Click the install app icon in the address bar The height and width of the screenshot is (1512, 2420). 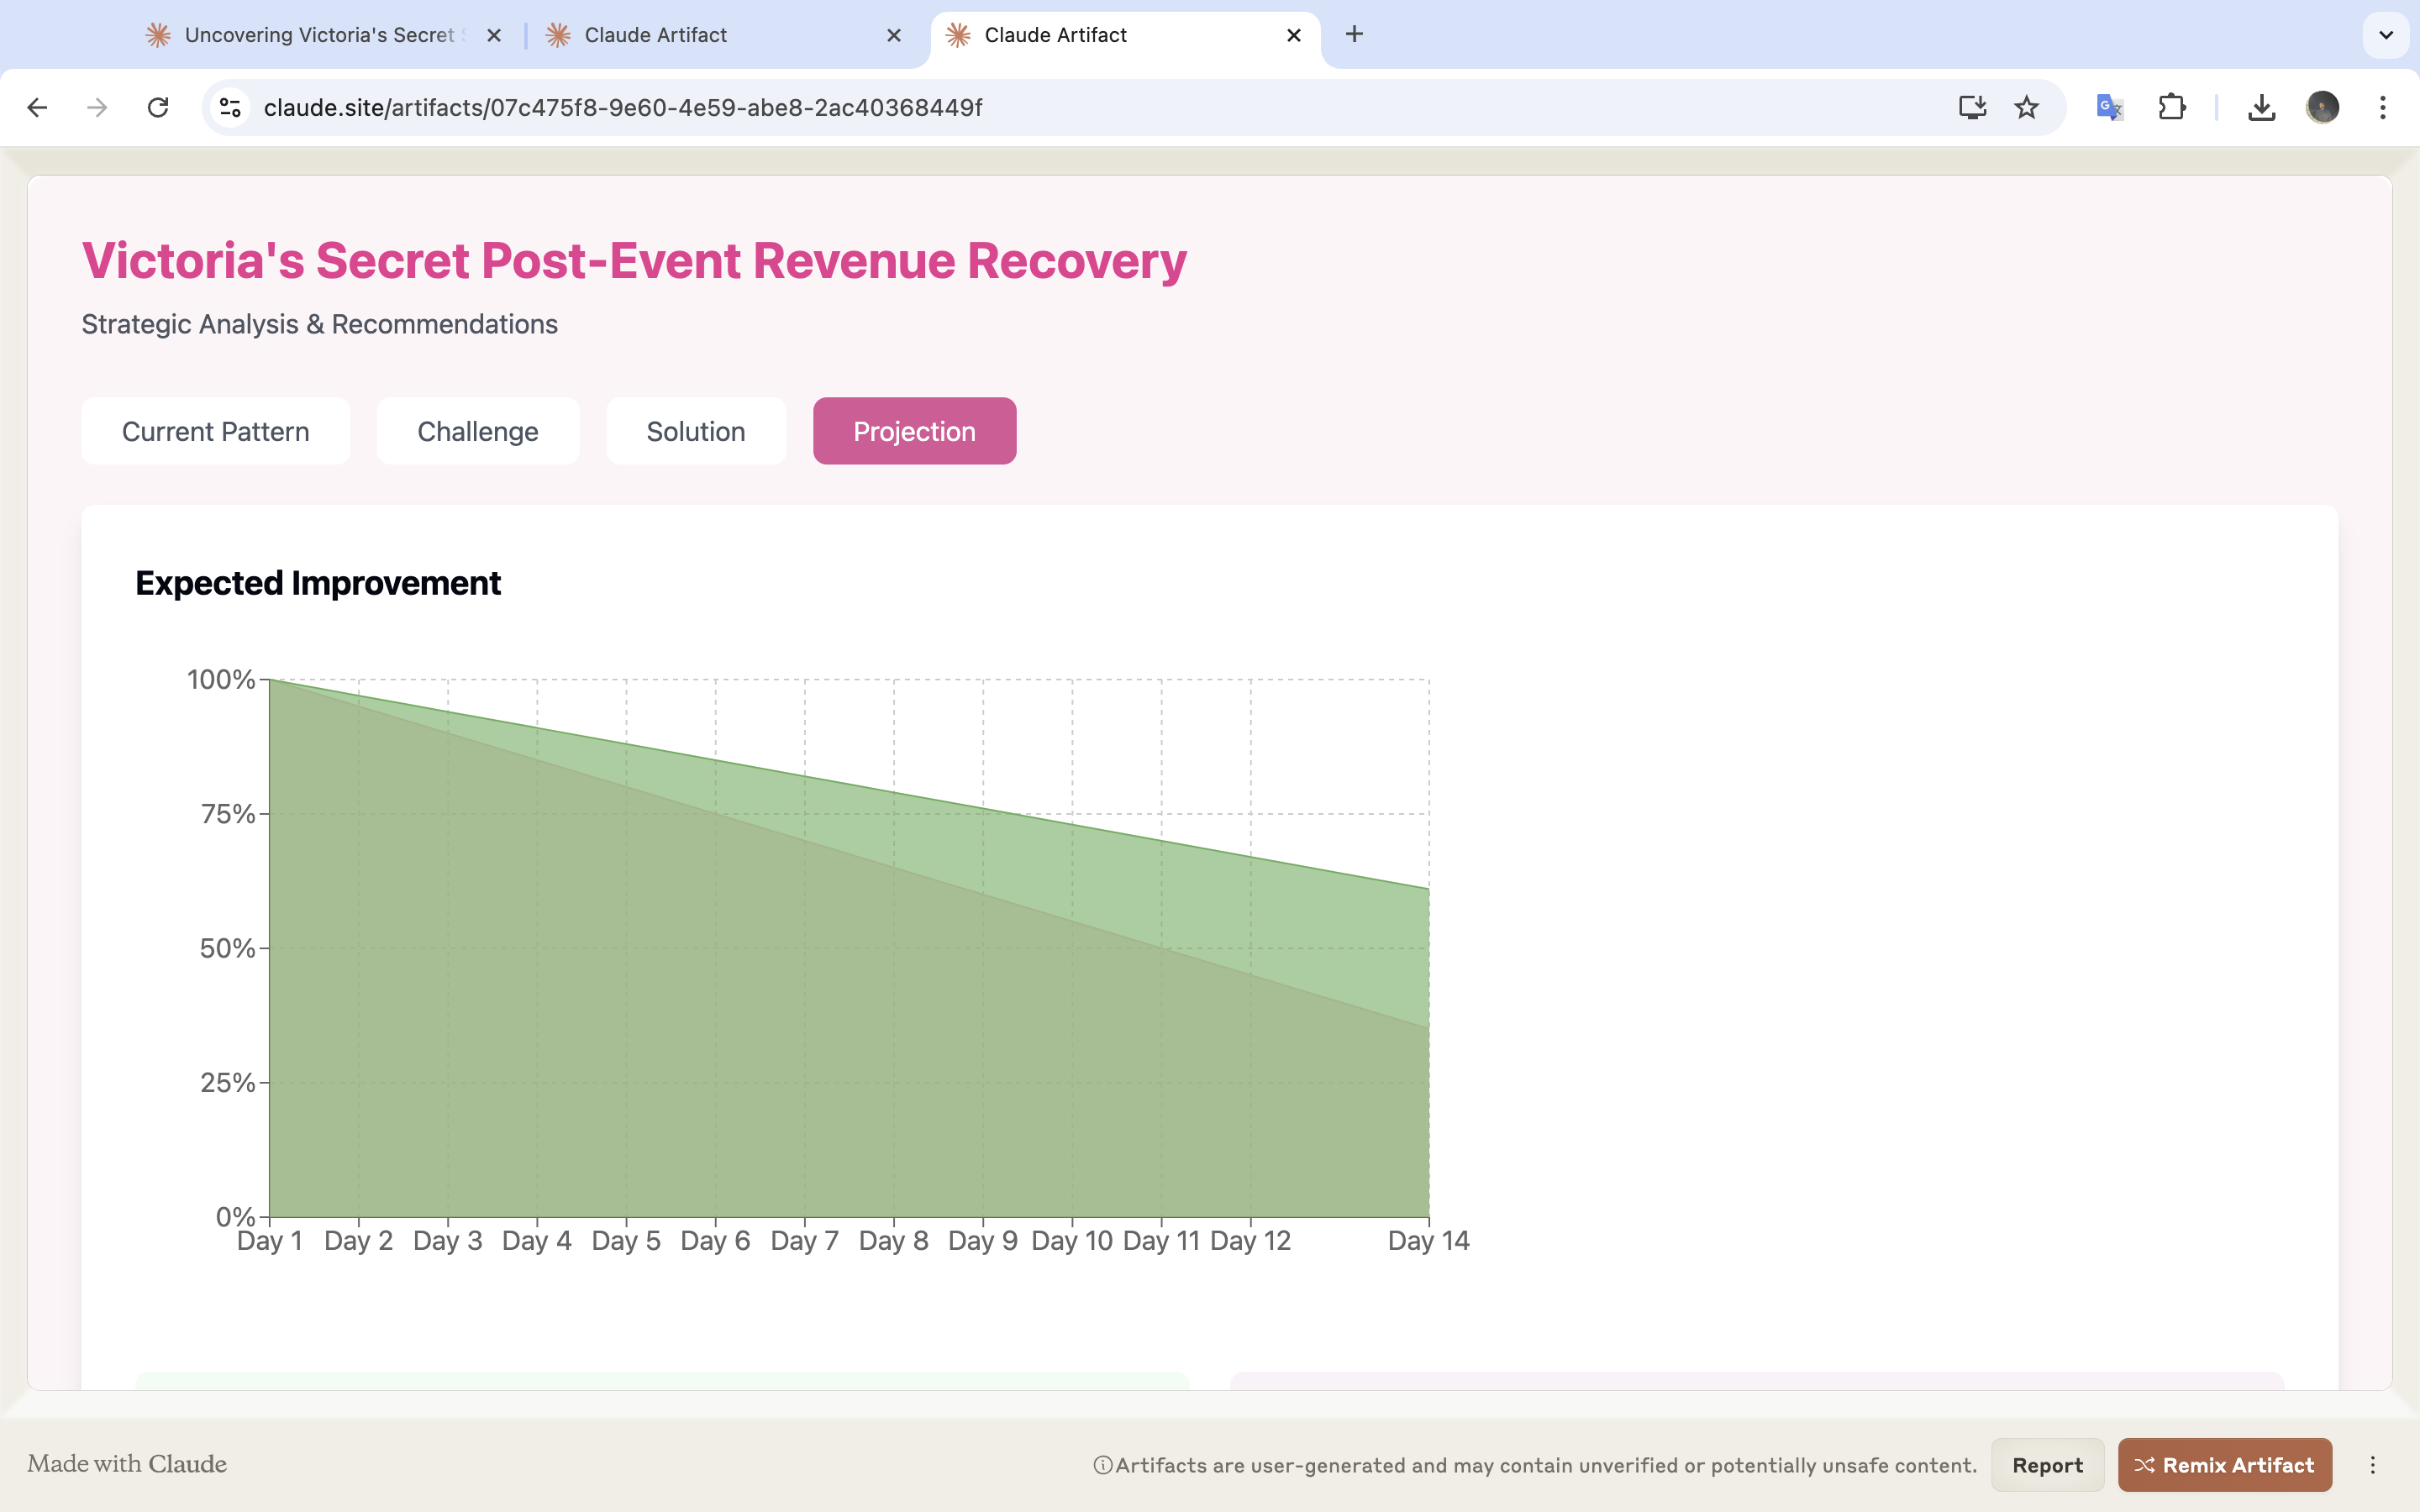(1971, 107)
